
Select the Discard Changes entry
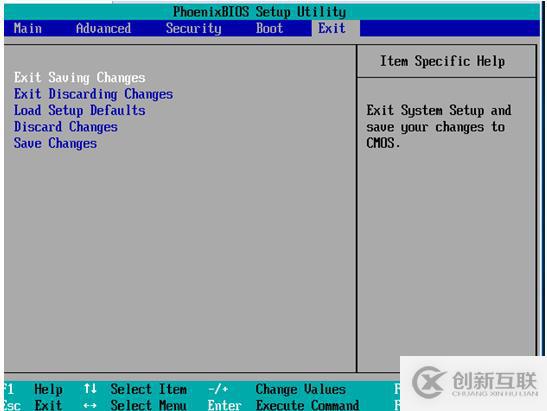tap(66, 127)
